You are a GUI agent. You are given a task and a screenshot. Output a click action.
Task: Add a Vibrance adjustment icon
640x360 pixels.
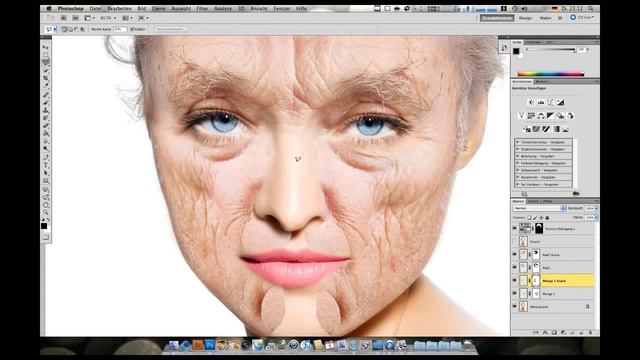(521, 116)
